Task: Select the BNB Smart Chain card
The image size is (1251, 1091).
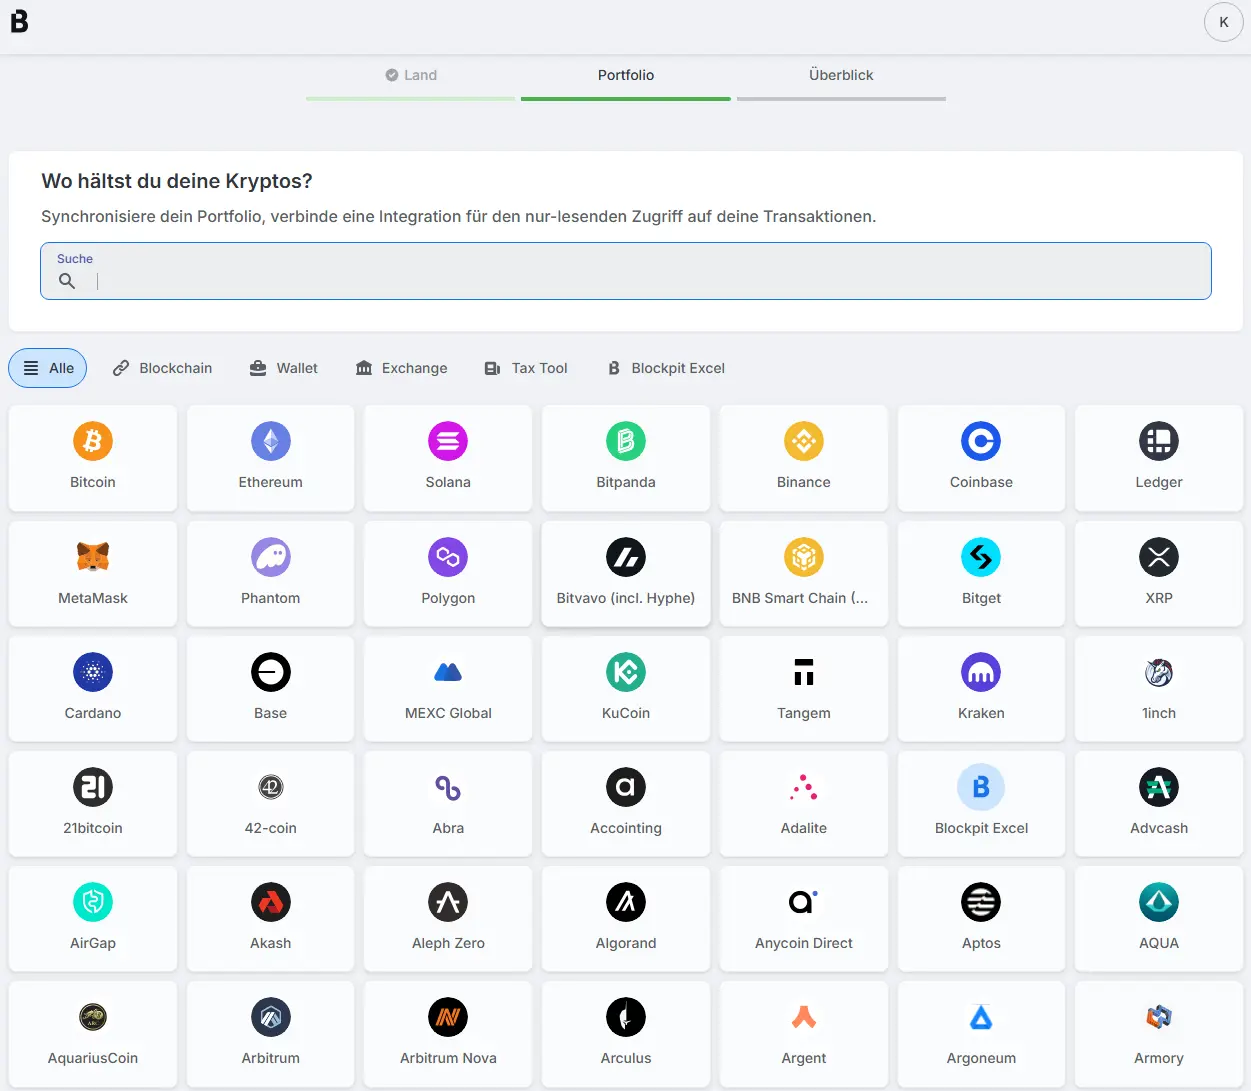Action: 804,574
